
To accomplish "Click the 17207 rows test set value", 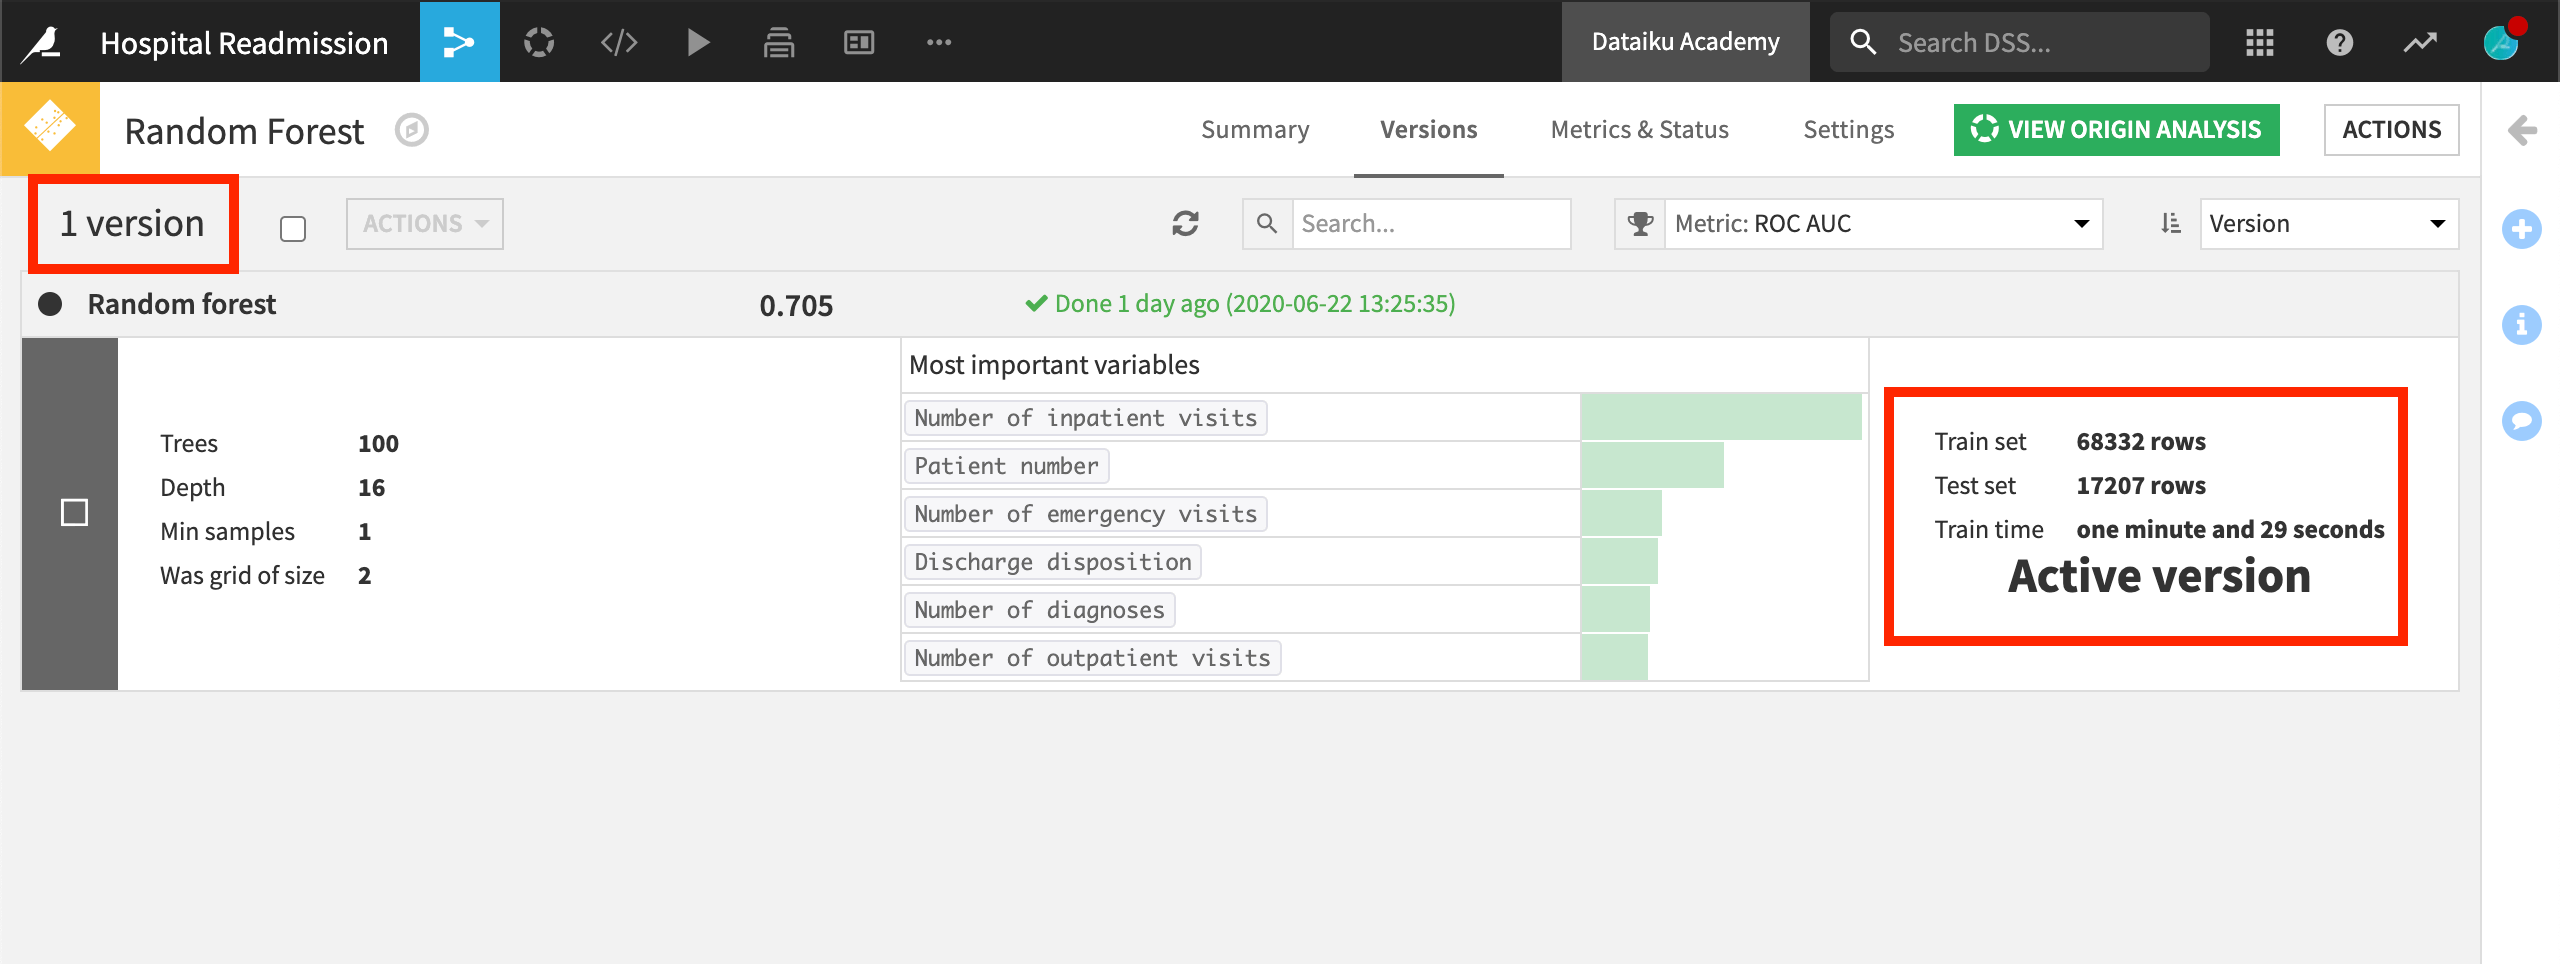I will click(x=2141, y=486).
